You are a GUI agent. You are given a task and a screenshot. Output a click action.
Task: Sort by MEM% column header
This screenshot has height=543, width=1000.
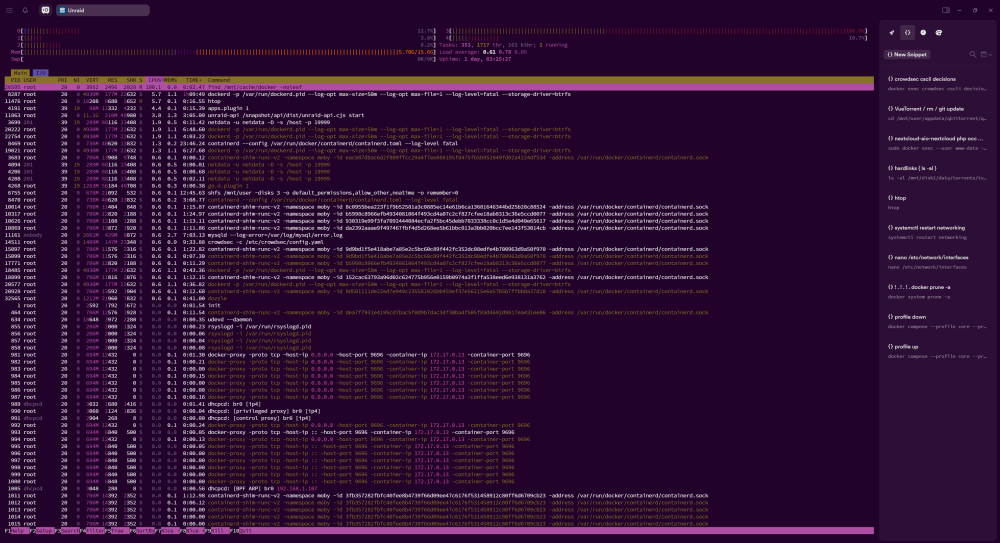(171, 80)
